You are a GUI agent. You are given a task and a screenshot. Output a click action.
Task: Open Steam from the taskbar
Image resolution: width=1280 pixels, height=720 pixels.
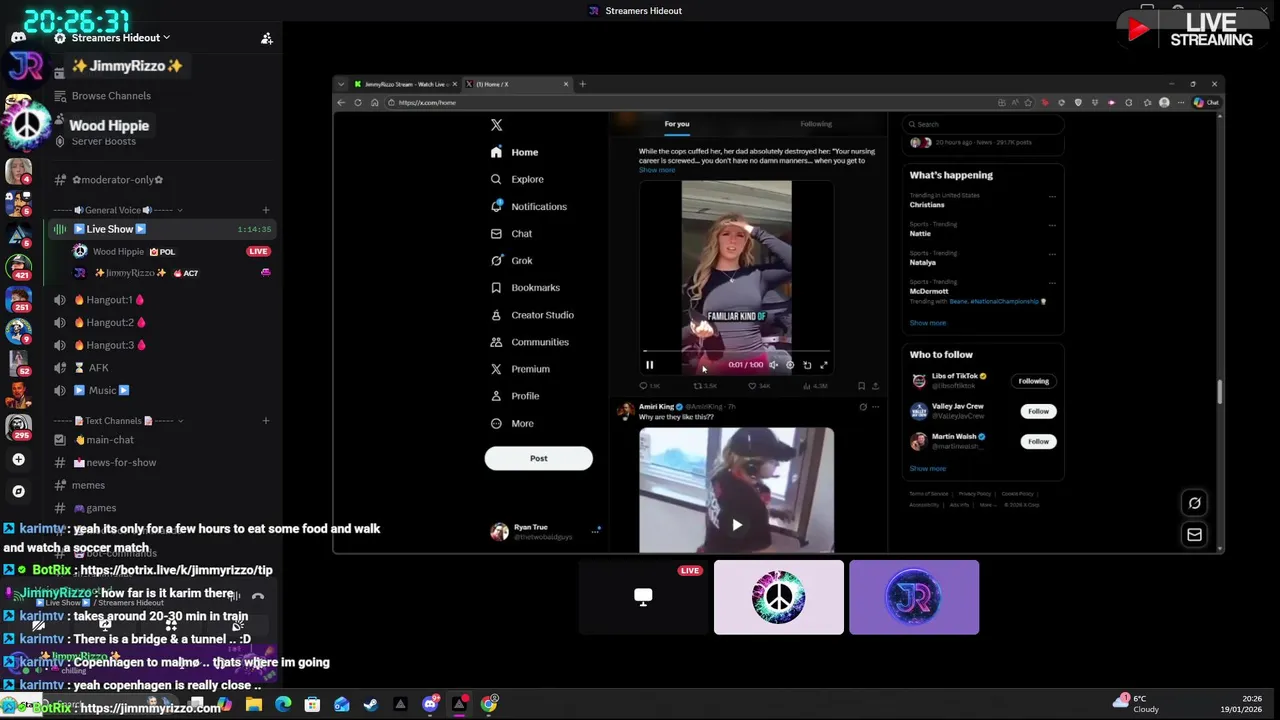click(x=371, y=704)
